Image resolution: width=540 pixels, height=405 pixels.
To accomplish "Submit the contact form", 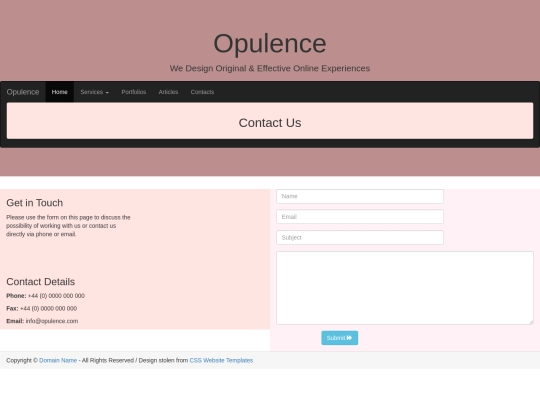I will click(x=340, y=338).
